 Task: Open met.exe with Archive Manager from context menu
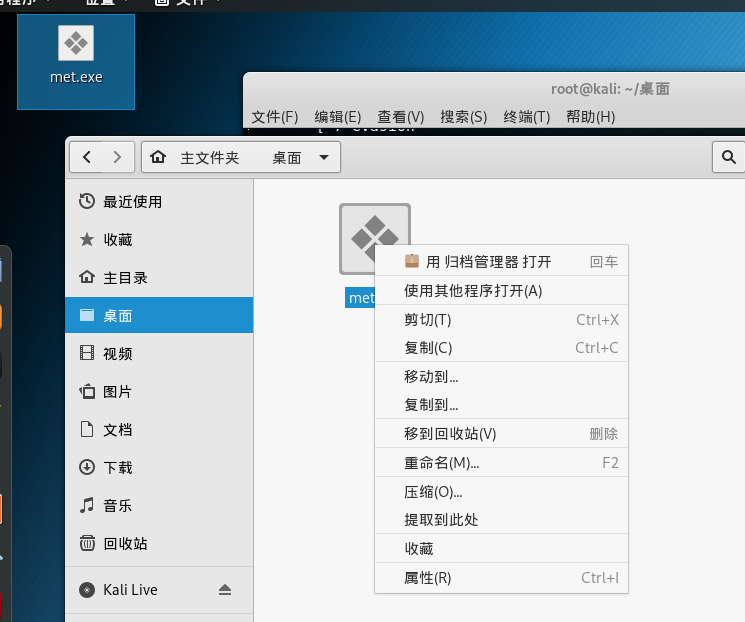pyautogui.click(x=501, y=261)
